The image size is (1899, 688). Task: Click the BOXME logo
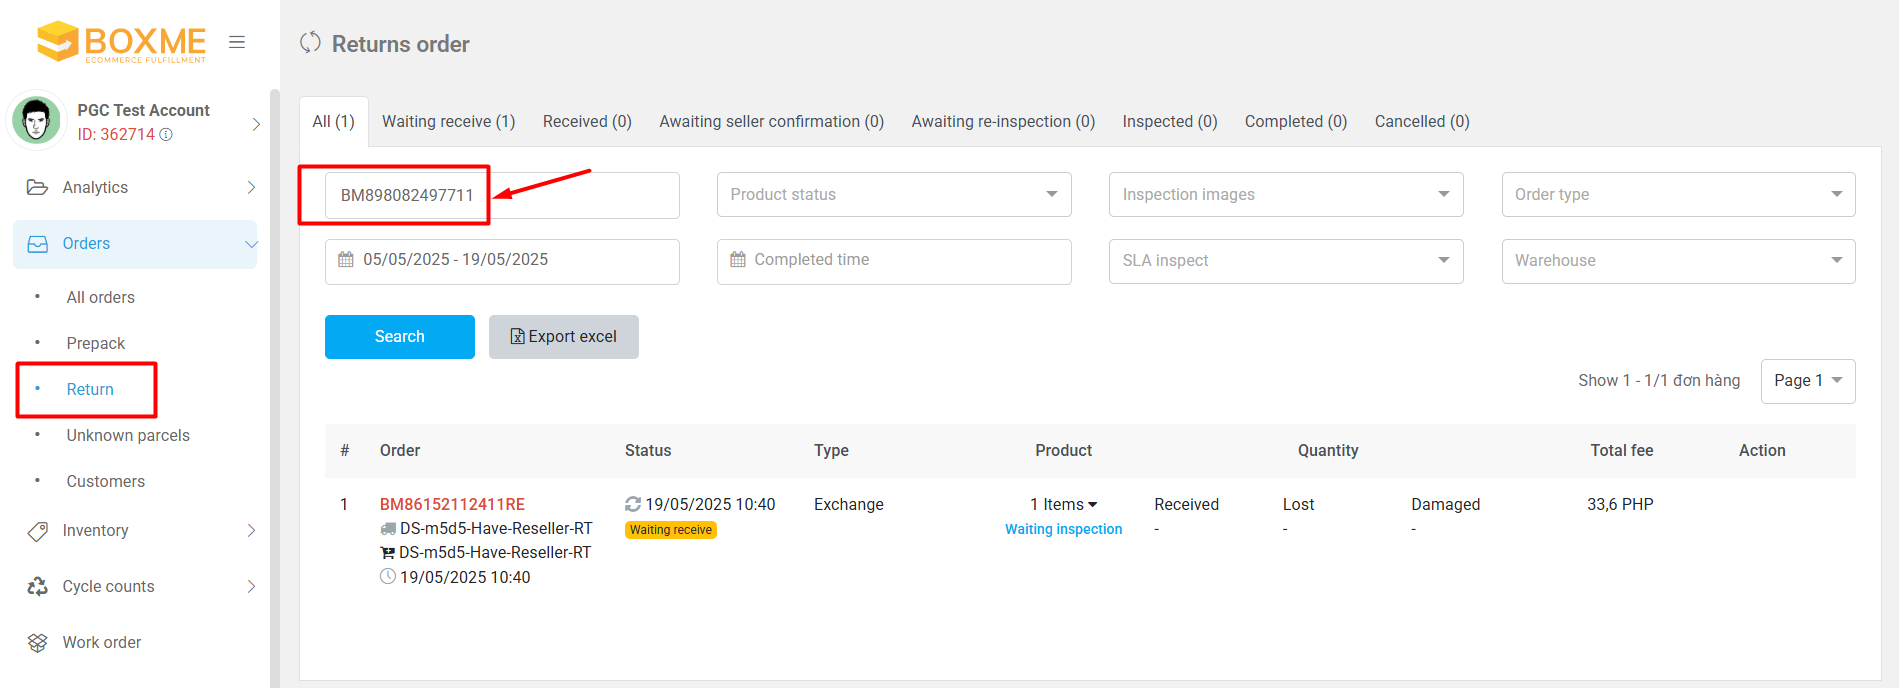coord(121,42)
